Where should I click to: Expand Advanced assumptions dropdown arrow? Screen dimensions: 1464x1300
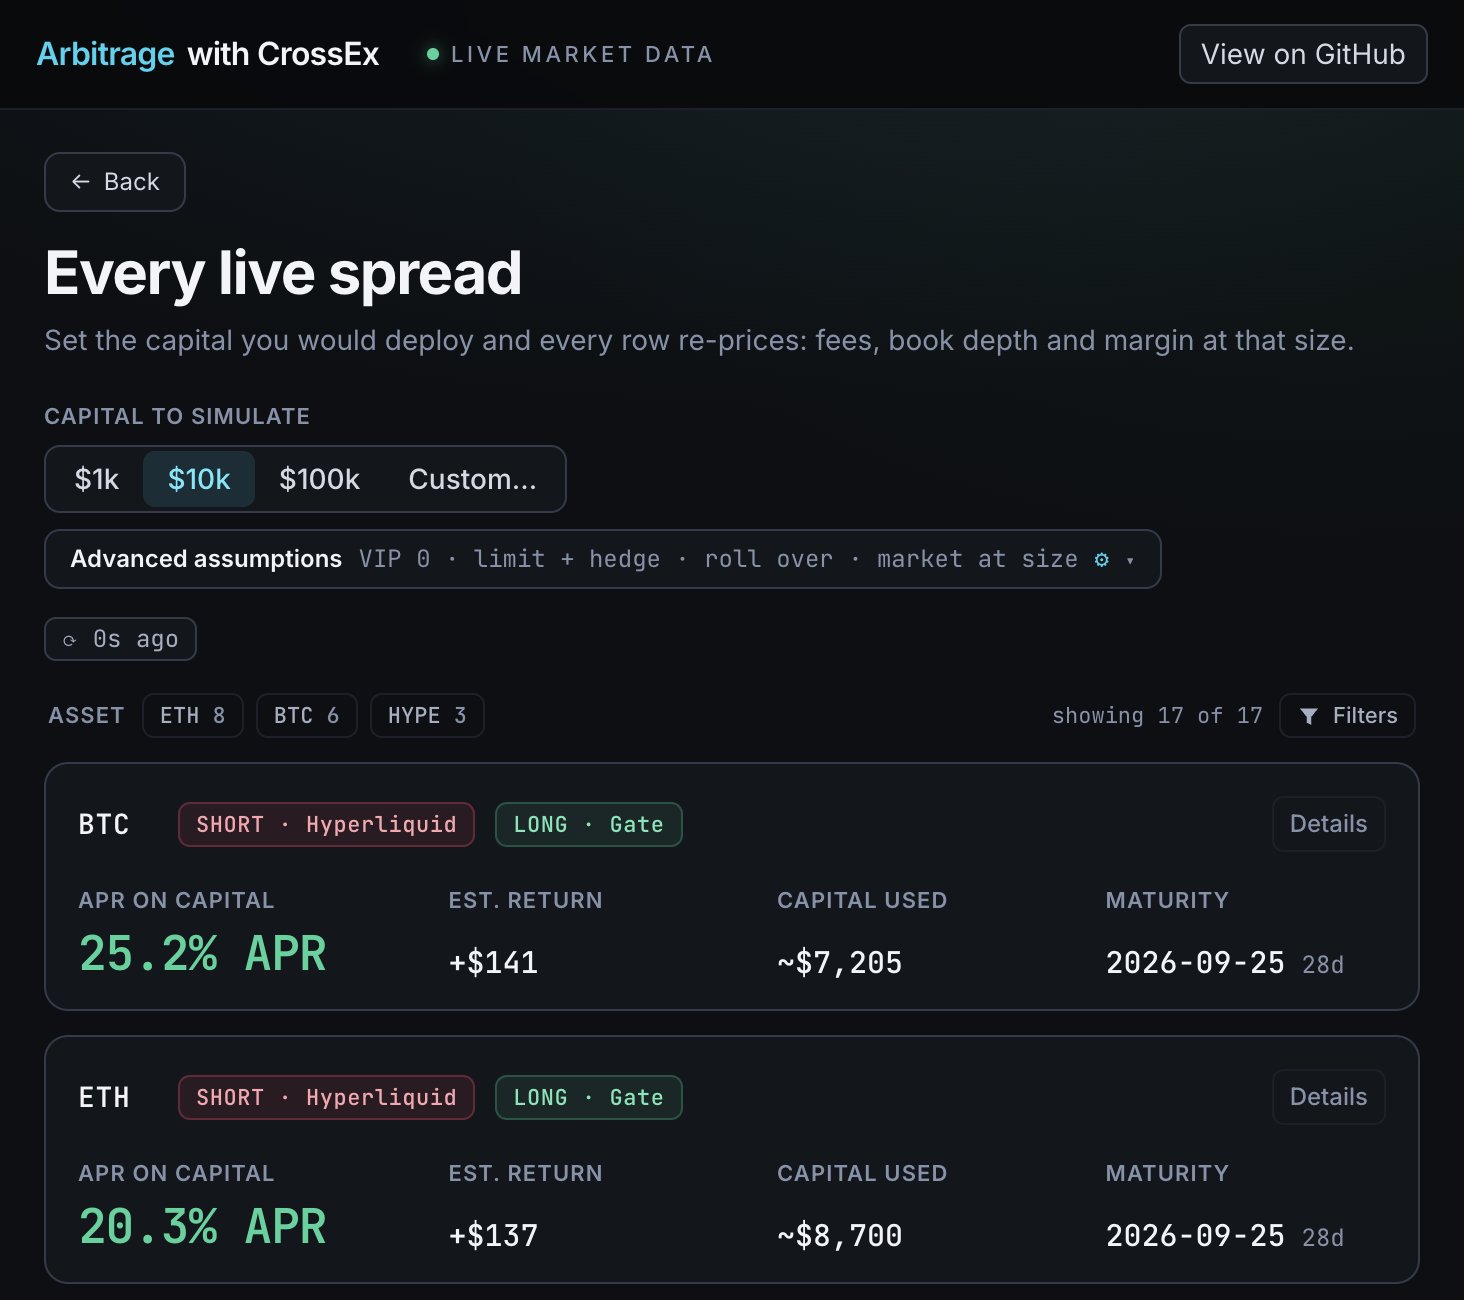pos(1130,560)
